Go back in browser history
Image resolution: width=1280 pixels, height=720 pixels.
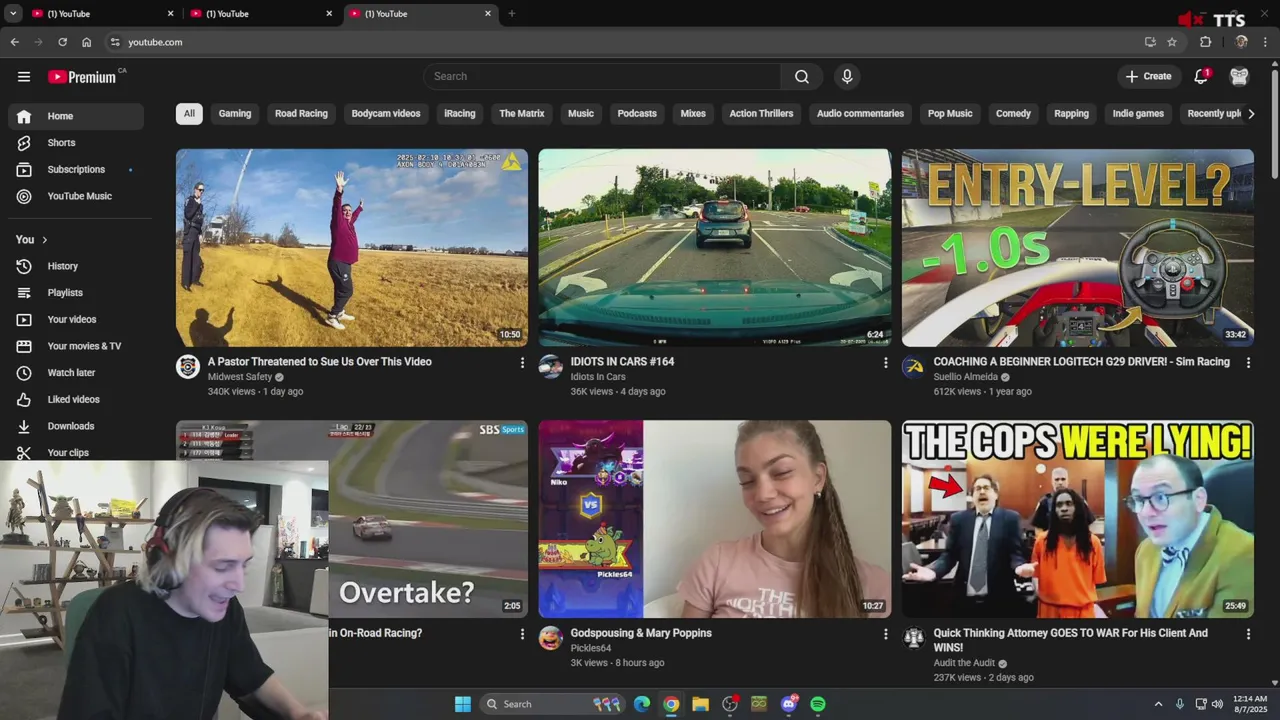pyautogui.click(x=14, y=42)
